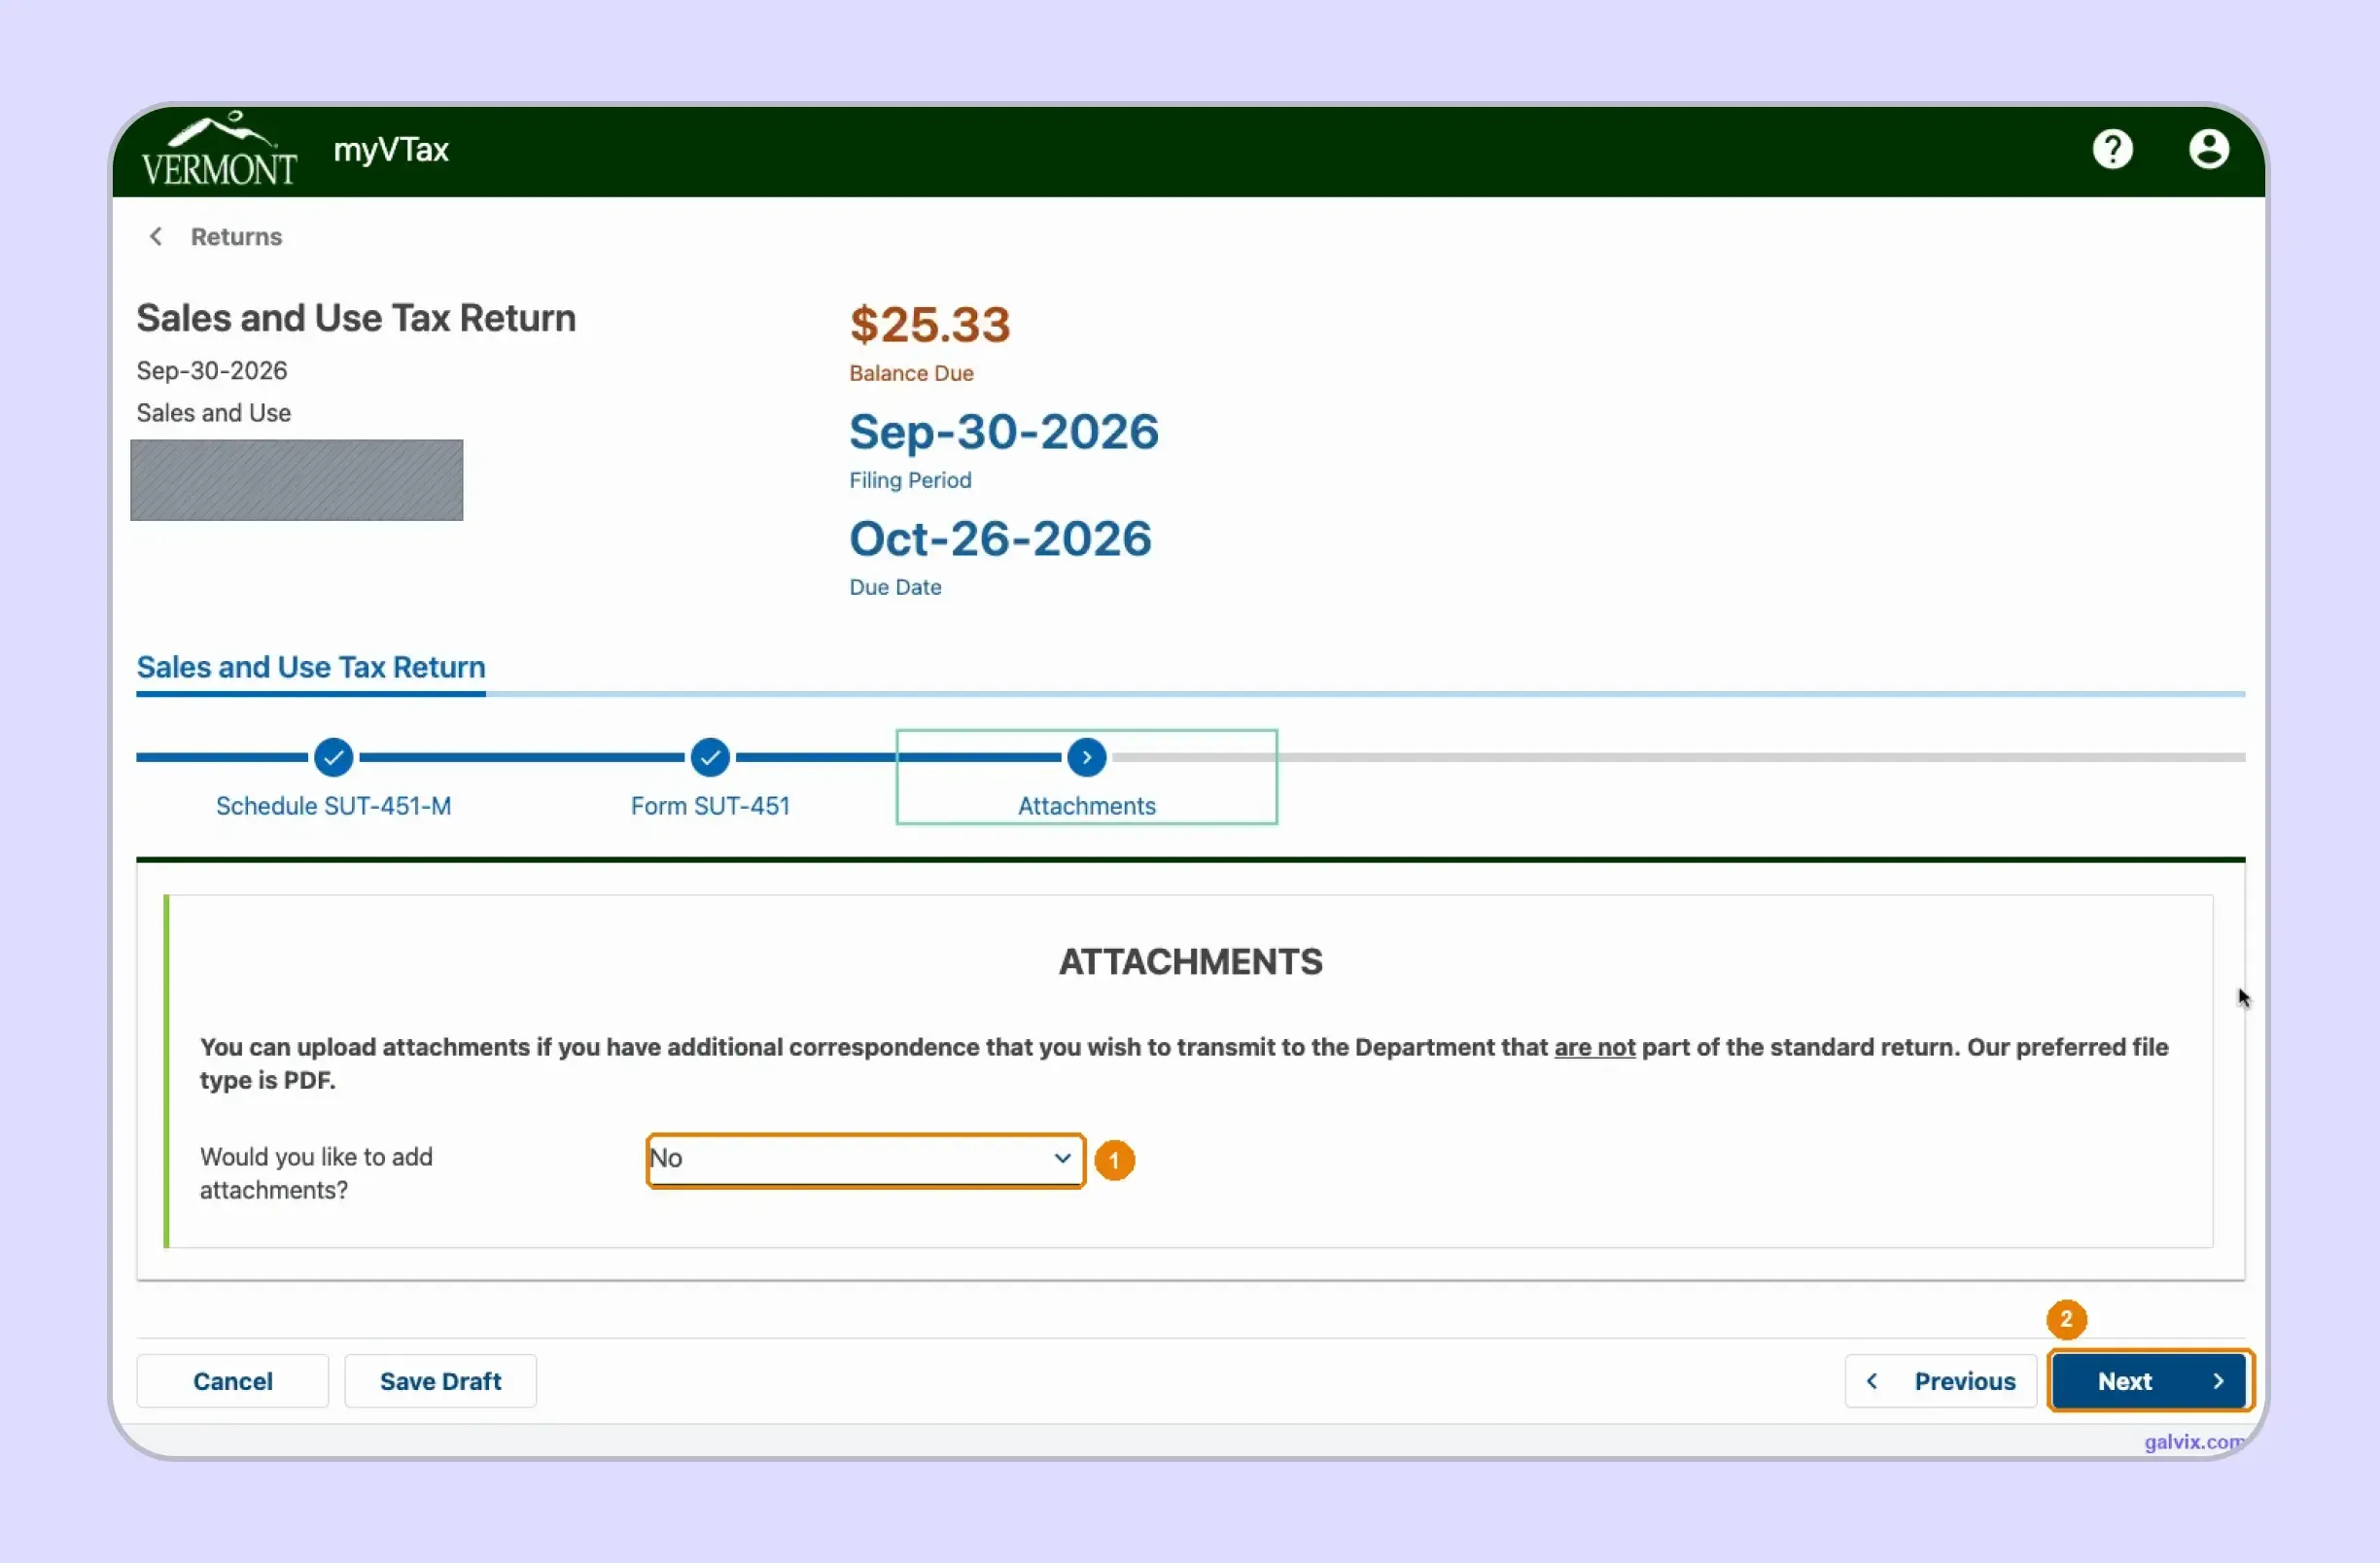
Task: Click the myVTax title
Action: click(x=391, y=150)
